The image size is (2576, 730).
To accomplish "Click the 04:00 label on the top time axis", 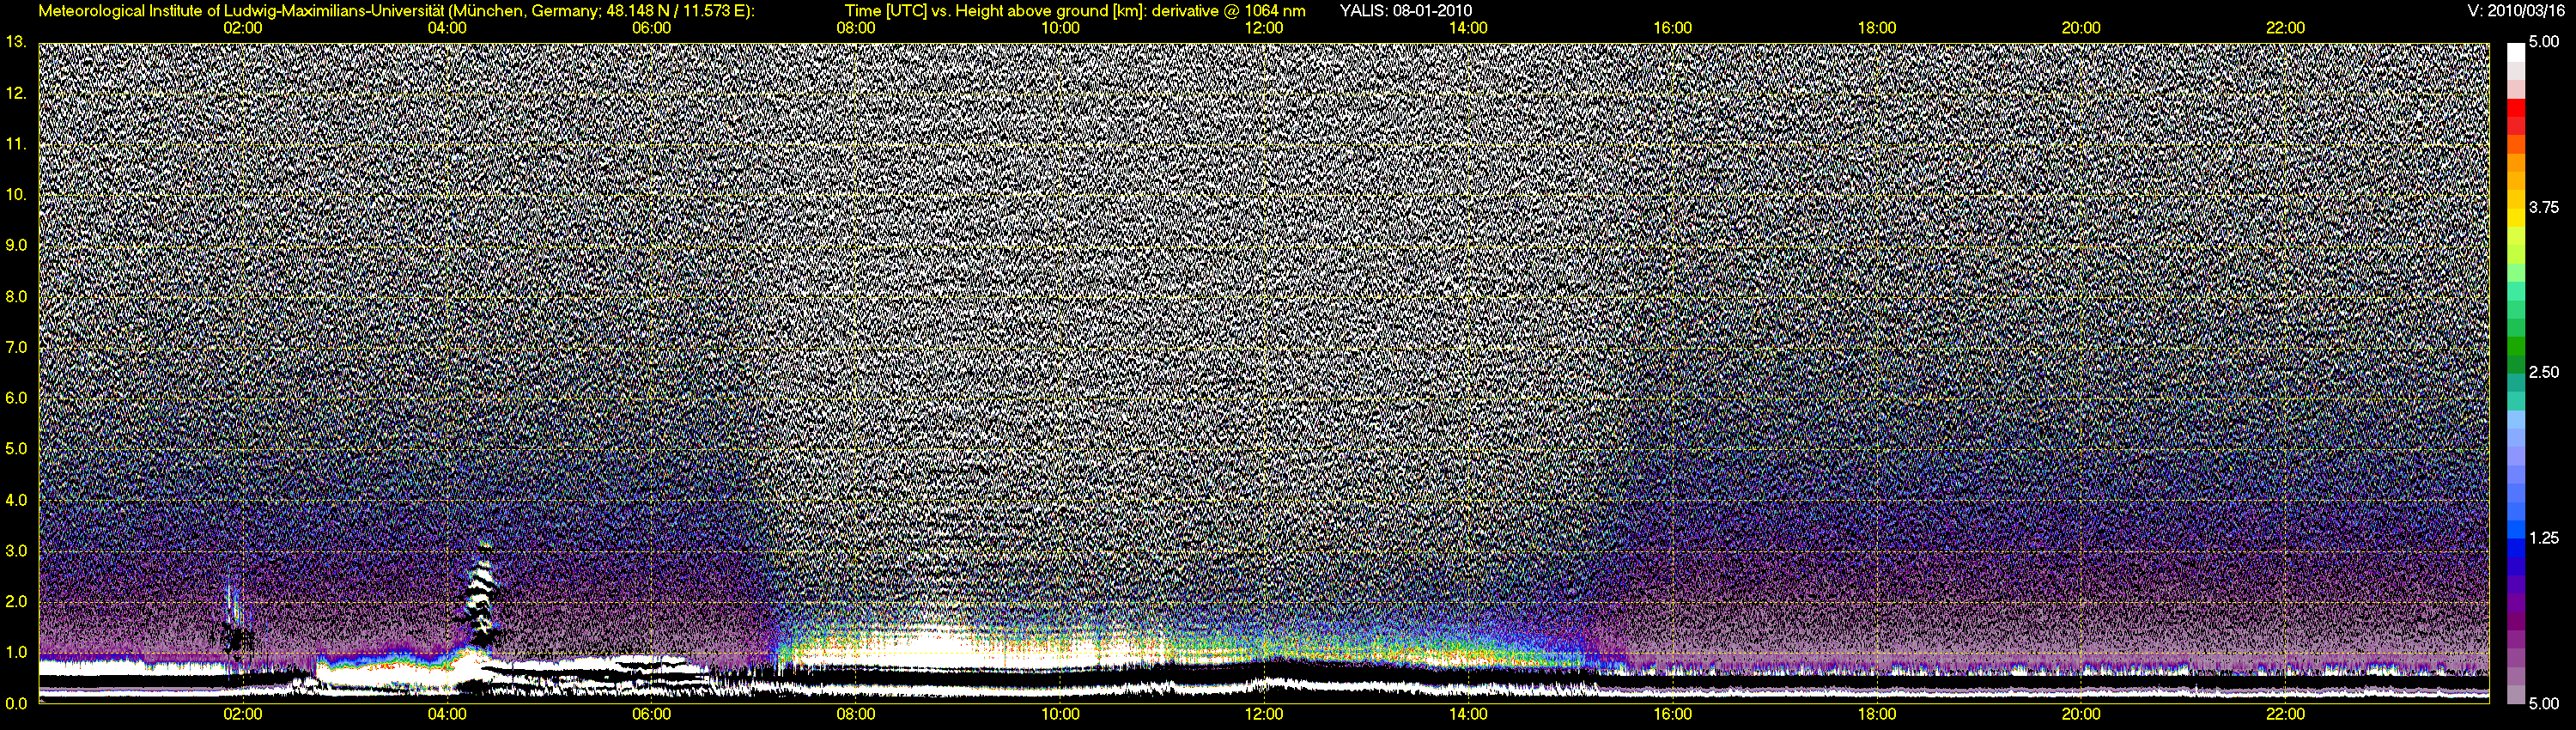I will (447, 28).
